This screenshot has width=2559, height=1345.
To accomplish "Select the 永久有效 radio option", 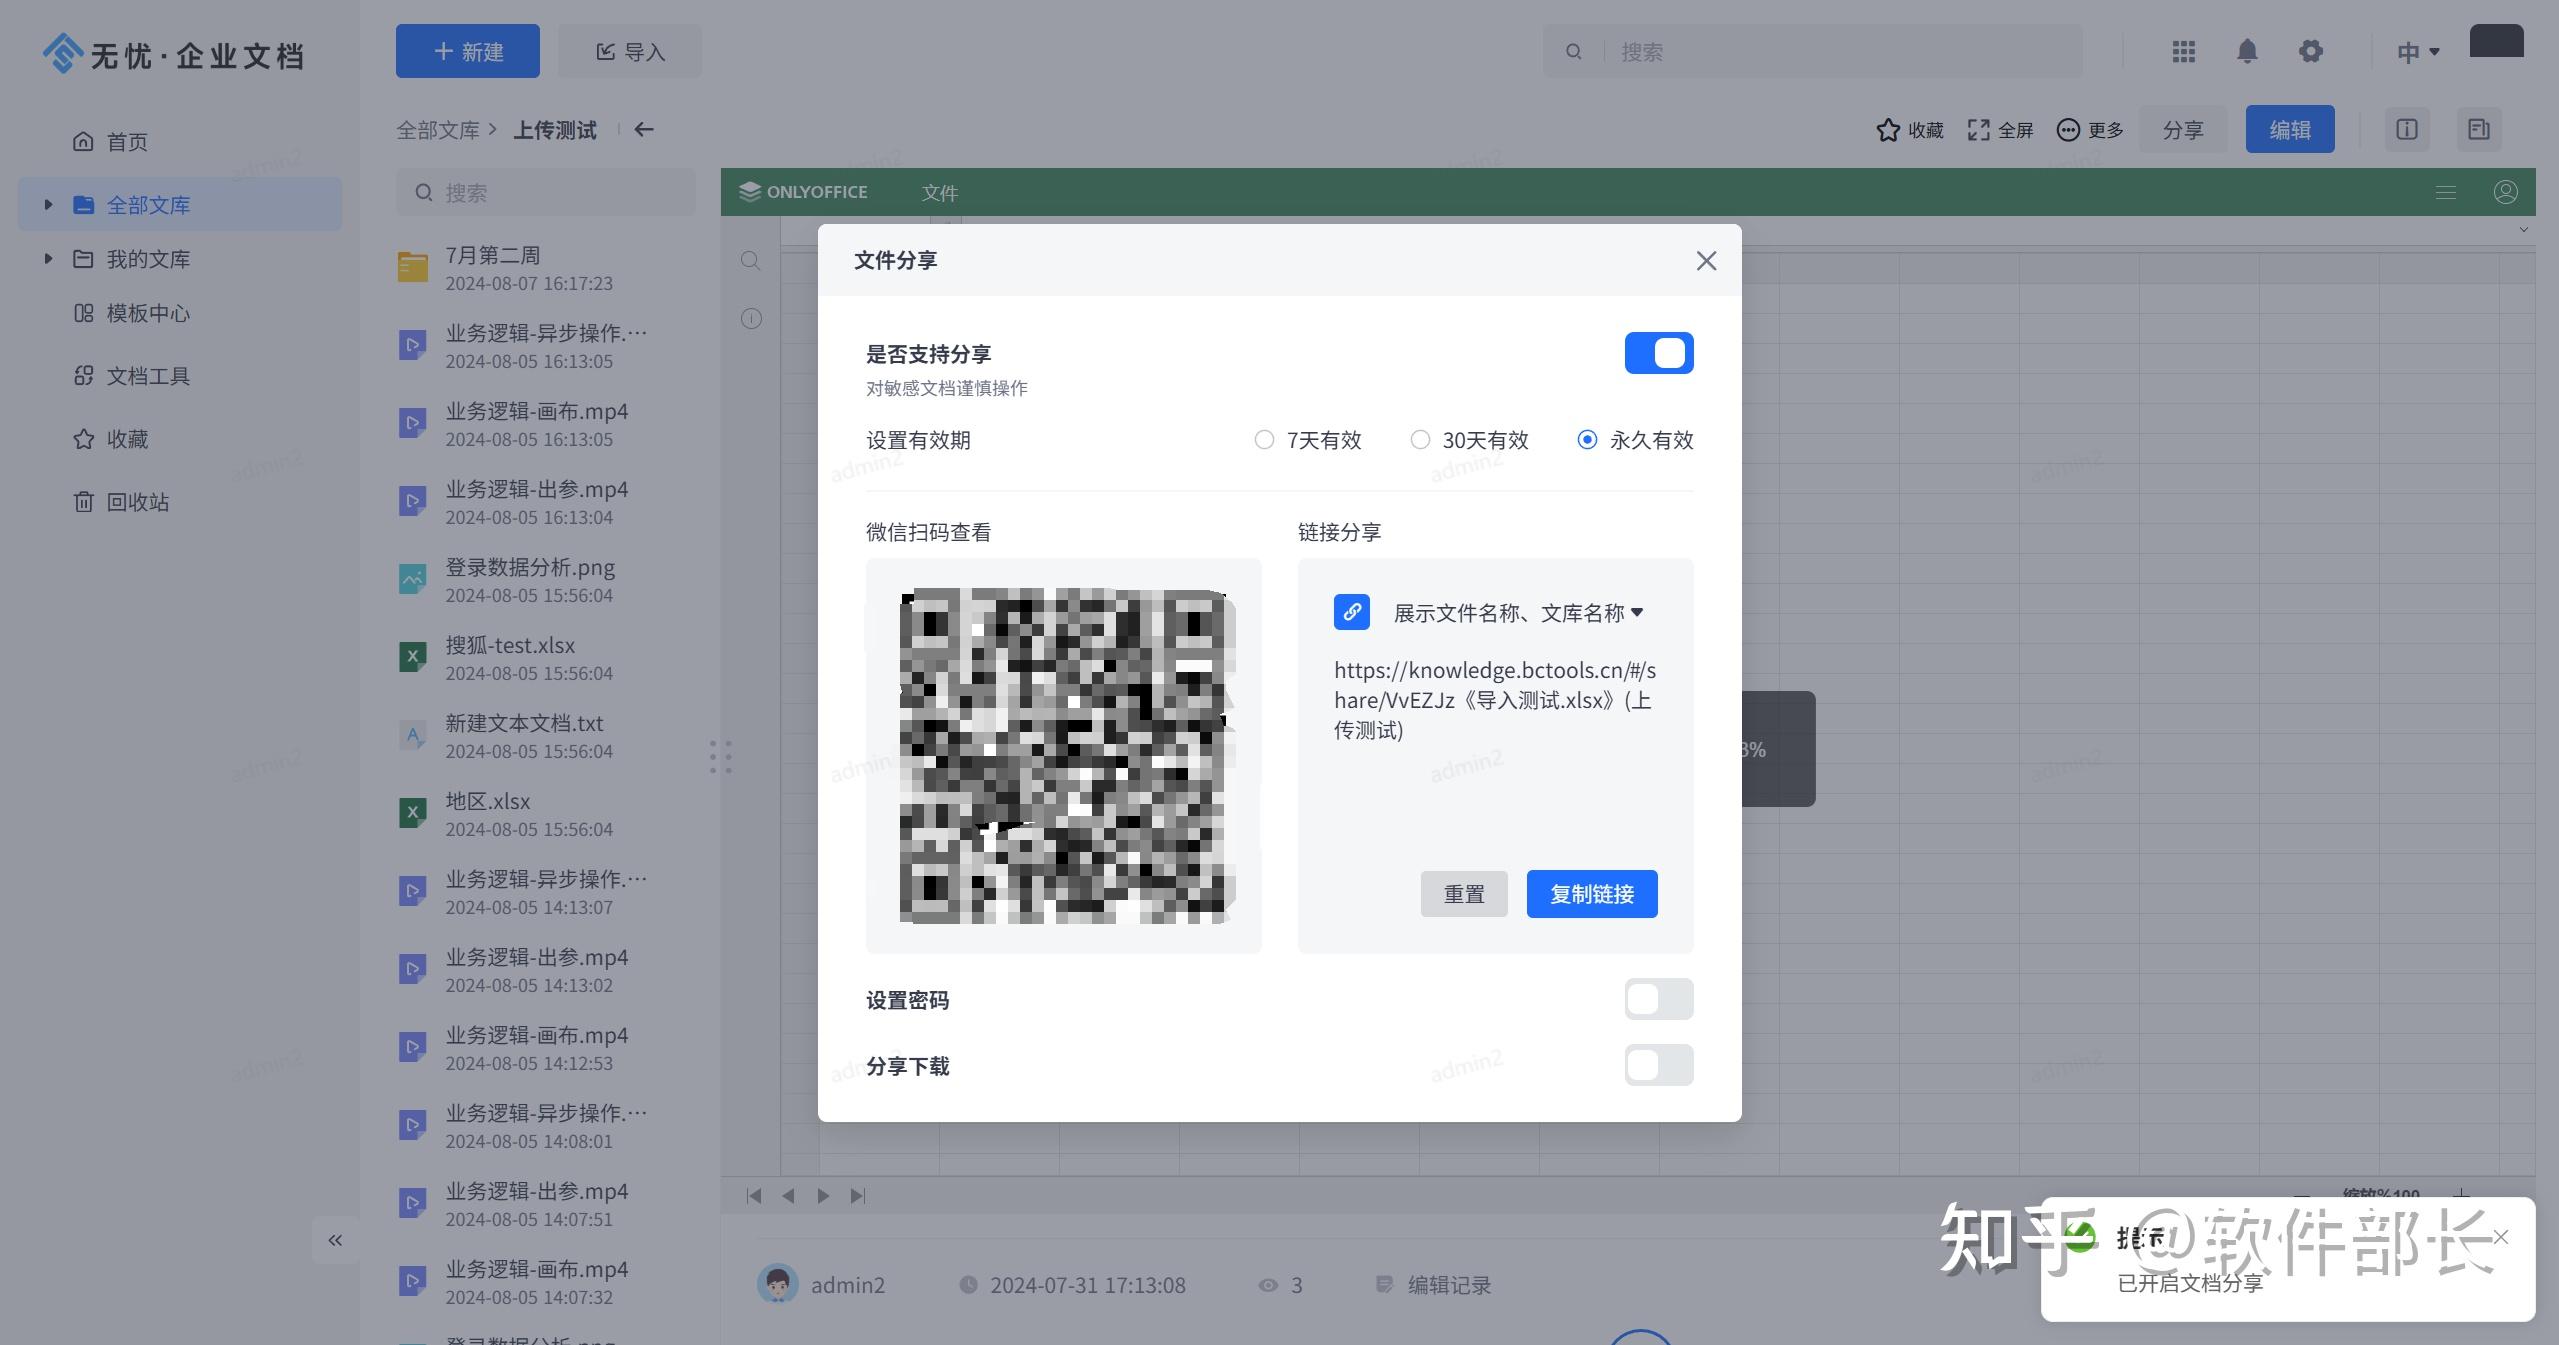I will point(1635,440).
